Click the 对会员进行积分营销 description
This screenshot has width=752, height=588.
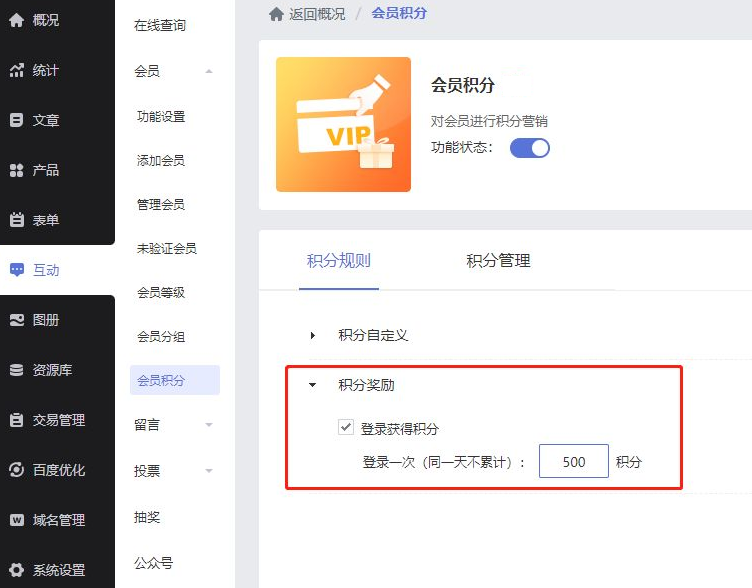pyautogui.click(x=489, y=121)
